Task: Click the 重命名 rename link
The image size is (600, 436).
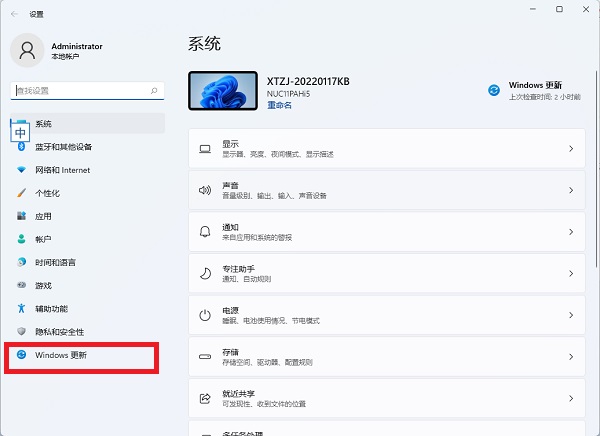Action: 279,104
